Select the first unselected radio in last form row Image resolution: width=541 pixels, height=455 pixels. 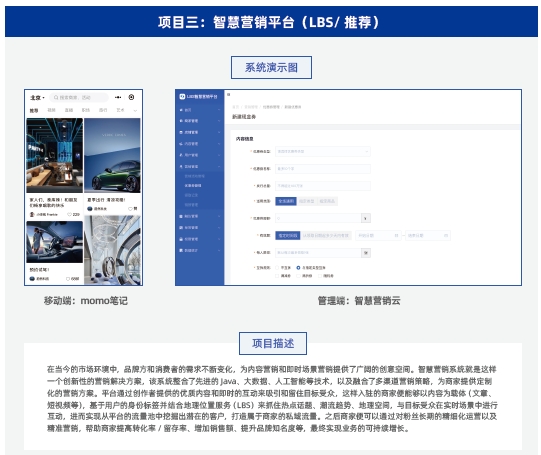(x=277, y=267)
